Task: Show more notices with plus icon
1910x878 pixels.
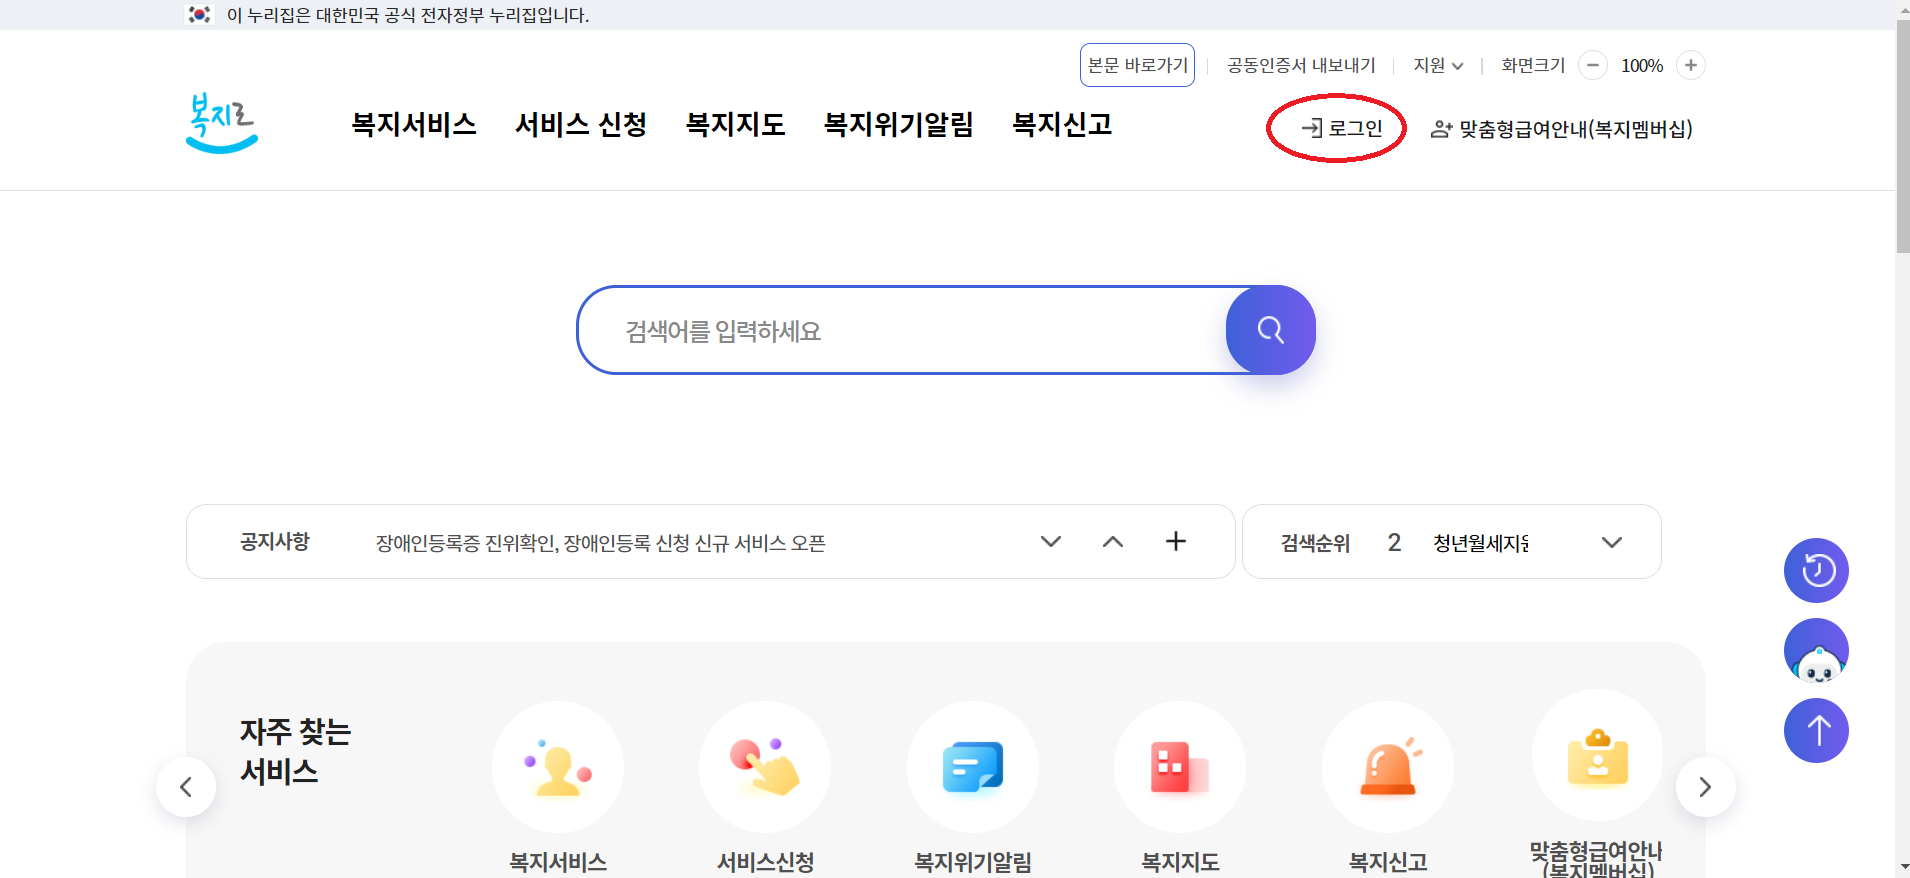Action: tap(1176, 541)
